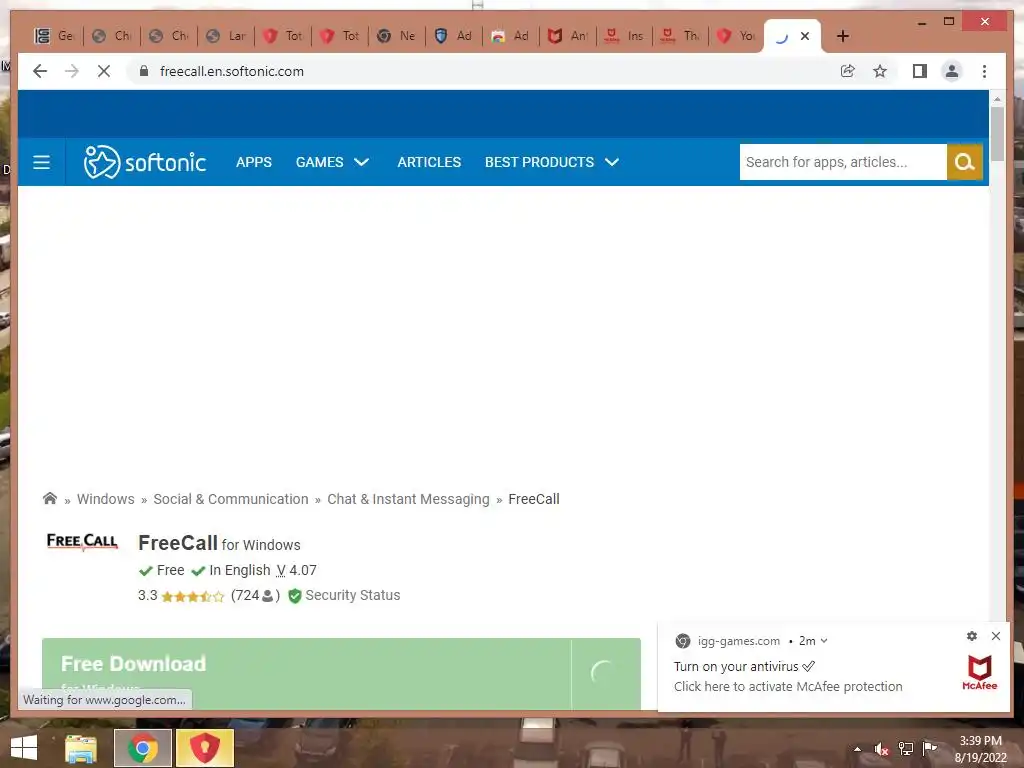
Task: Click the download button's right-side spinner section
Action: pyautogui.click(x=606, y=673)
